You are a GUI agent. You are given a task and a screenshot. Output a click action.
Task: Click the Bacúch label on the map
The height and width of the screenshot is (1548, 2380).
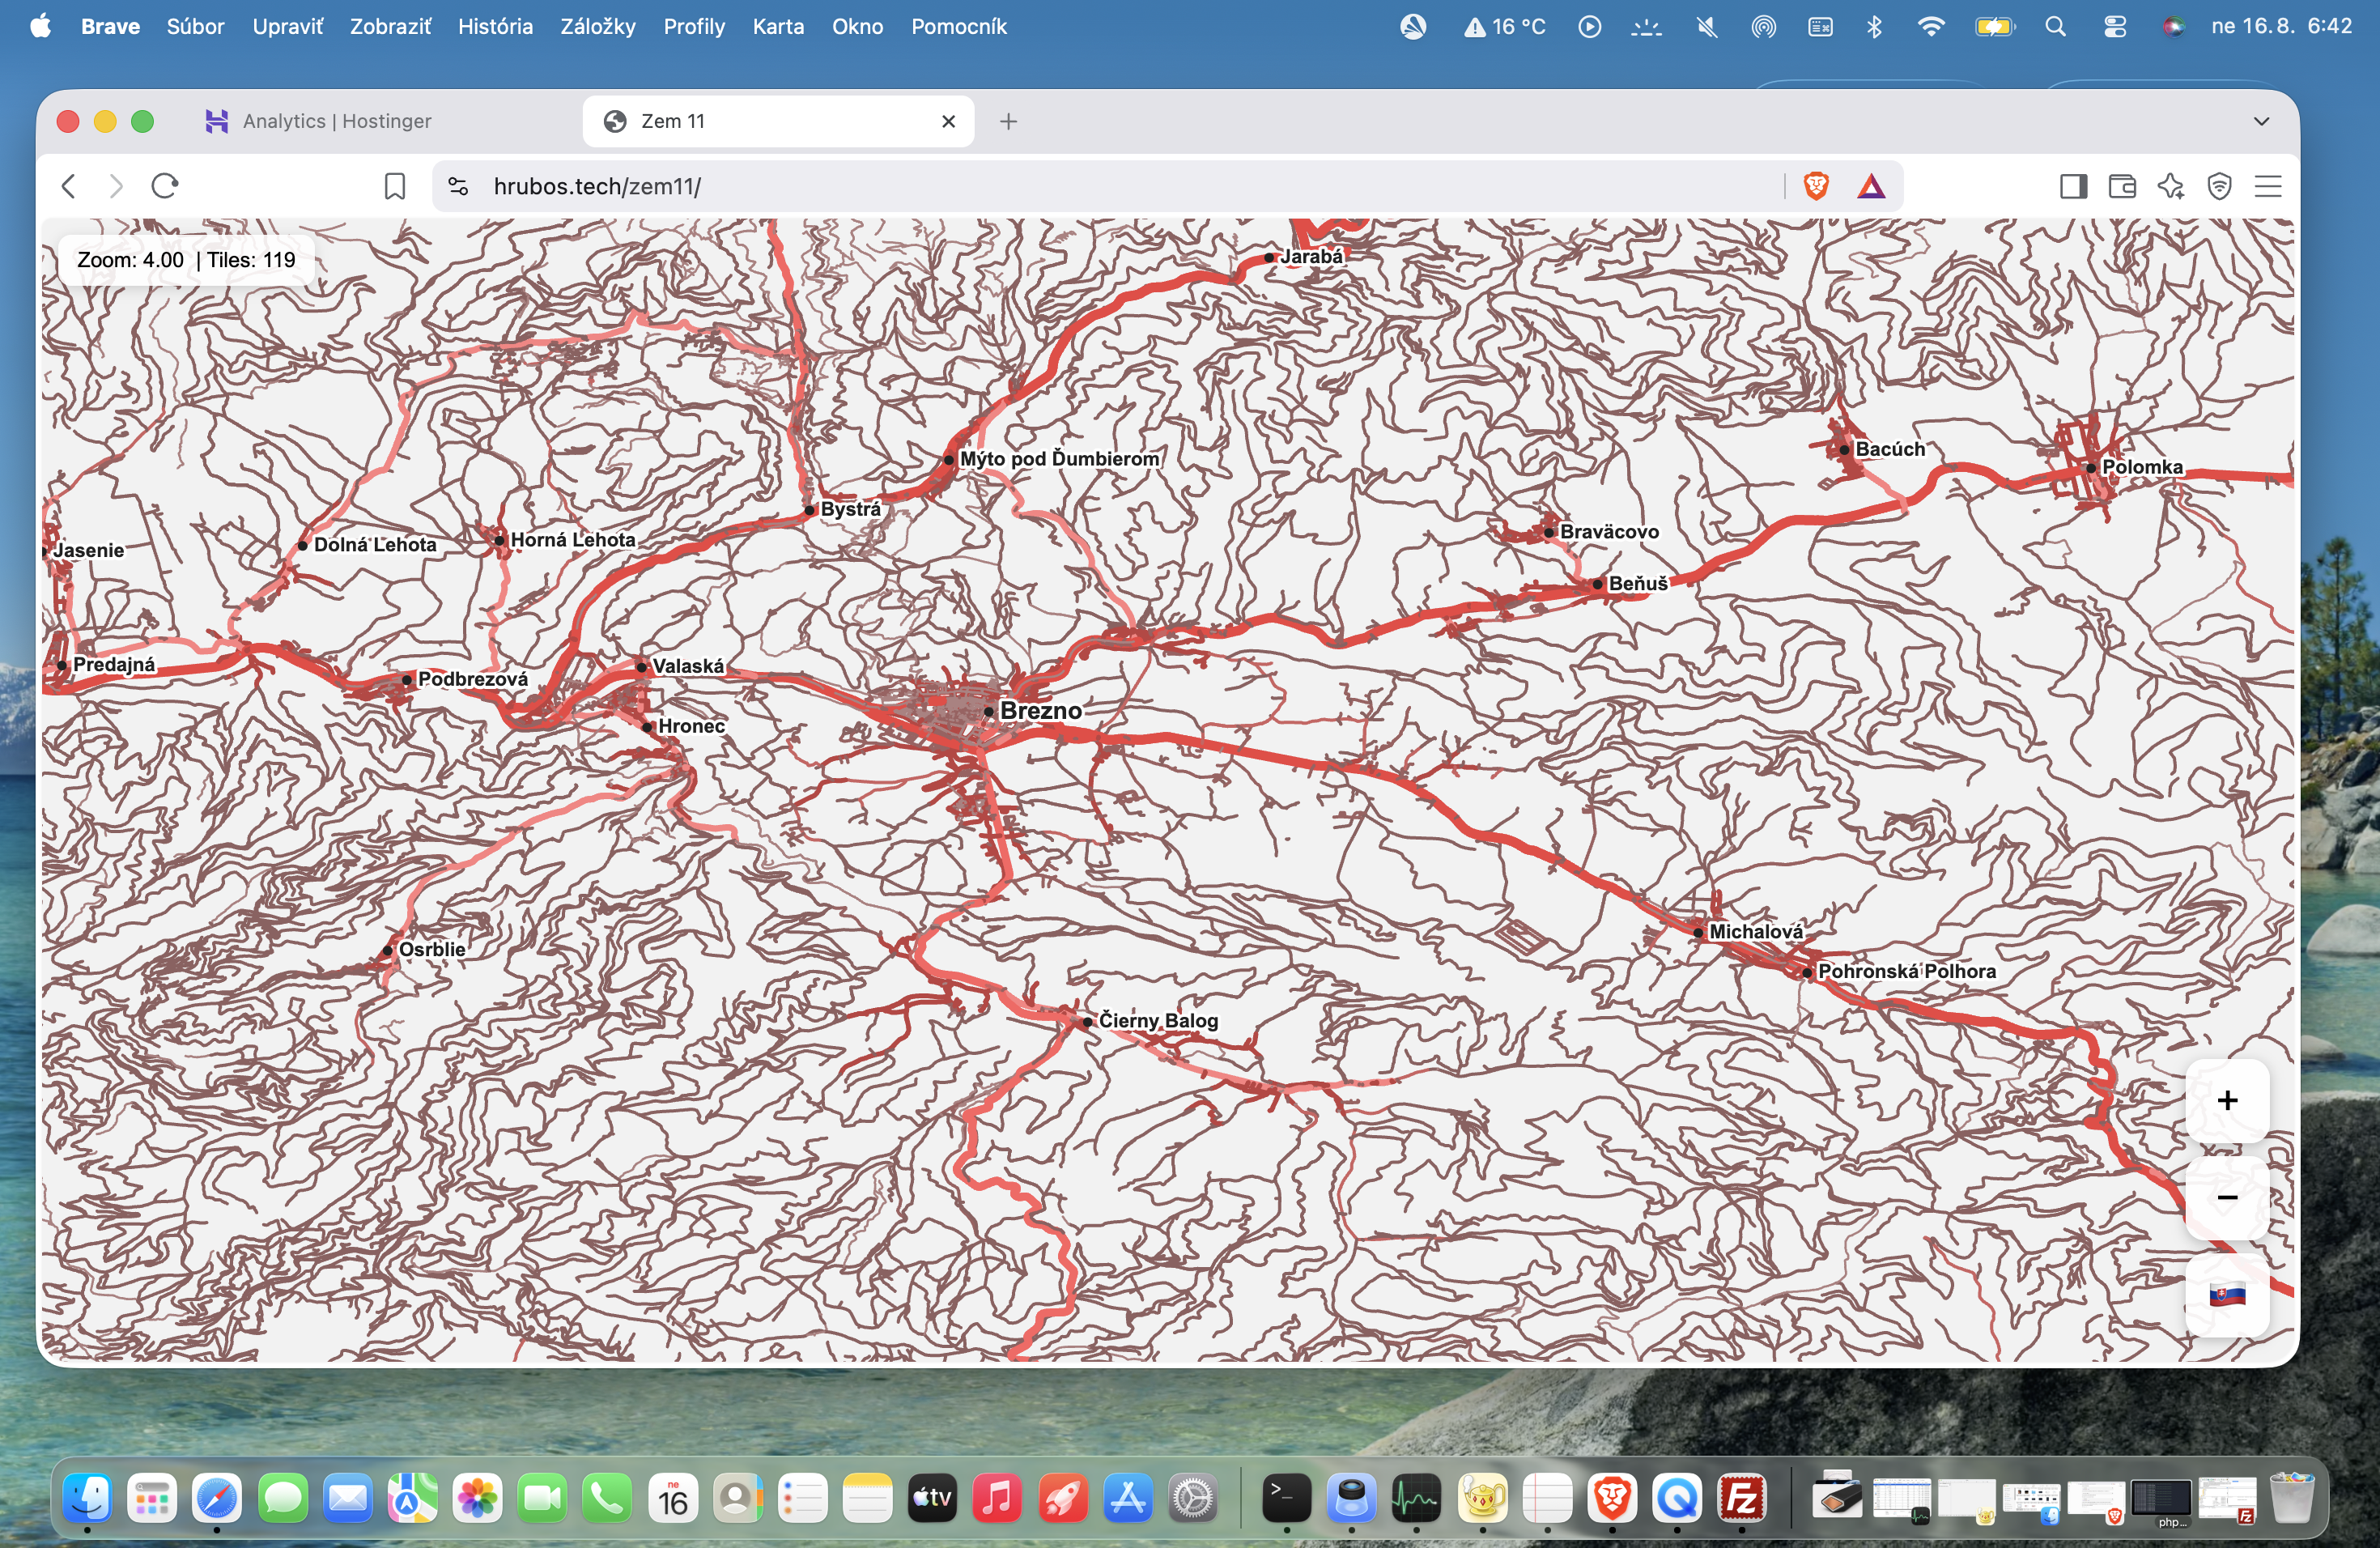tap(1890, 449)
